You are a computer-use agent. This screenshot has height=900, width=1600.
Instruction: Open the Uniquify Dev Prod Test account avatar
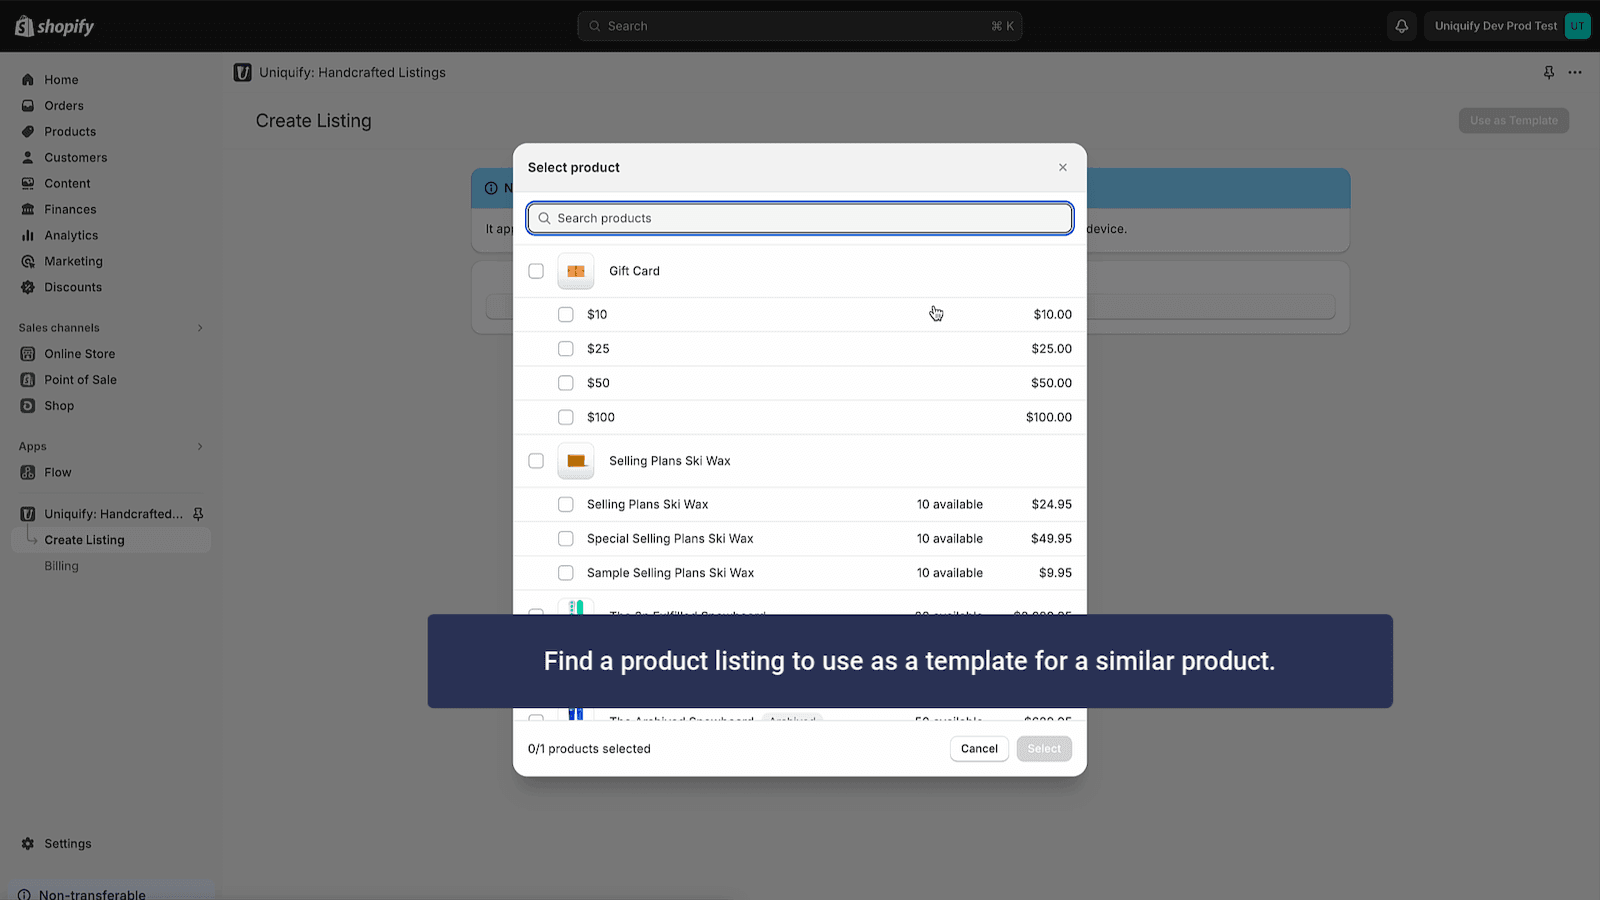(x=1576, y=26)
